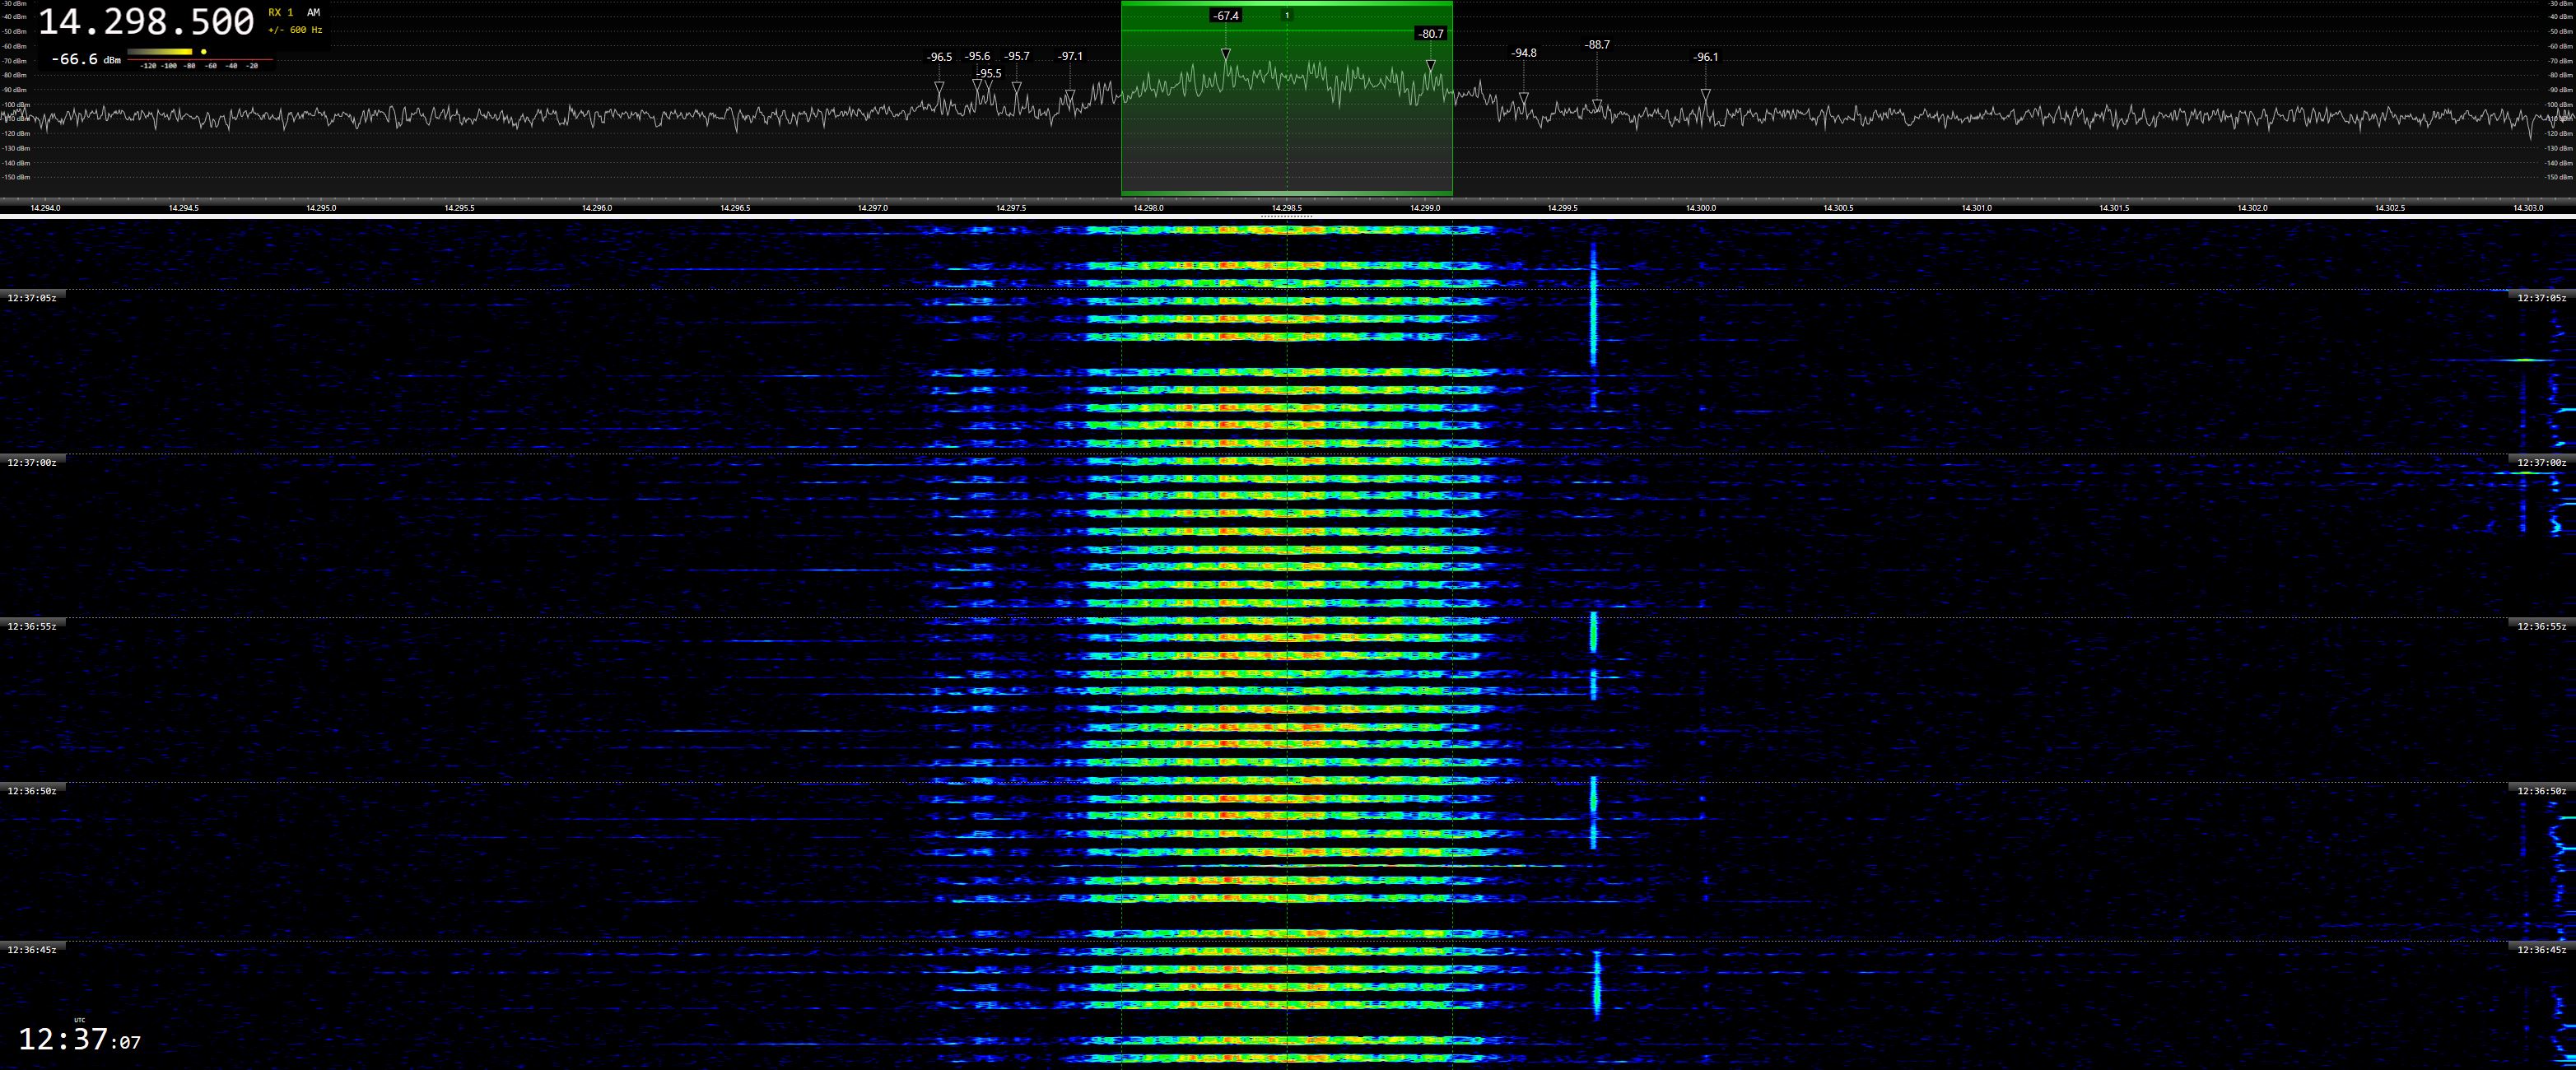Click the -96.1 peak marker triangle
Image resolution: width=2576 pixels, height=1070 pixels.
tap(1705, 95)
